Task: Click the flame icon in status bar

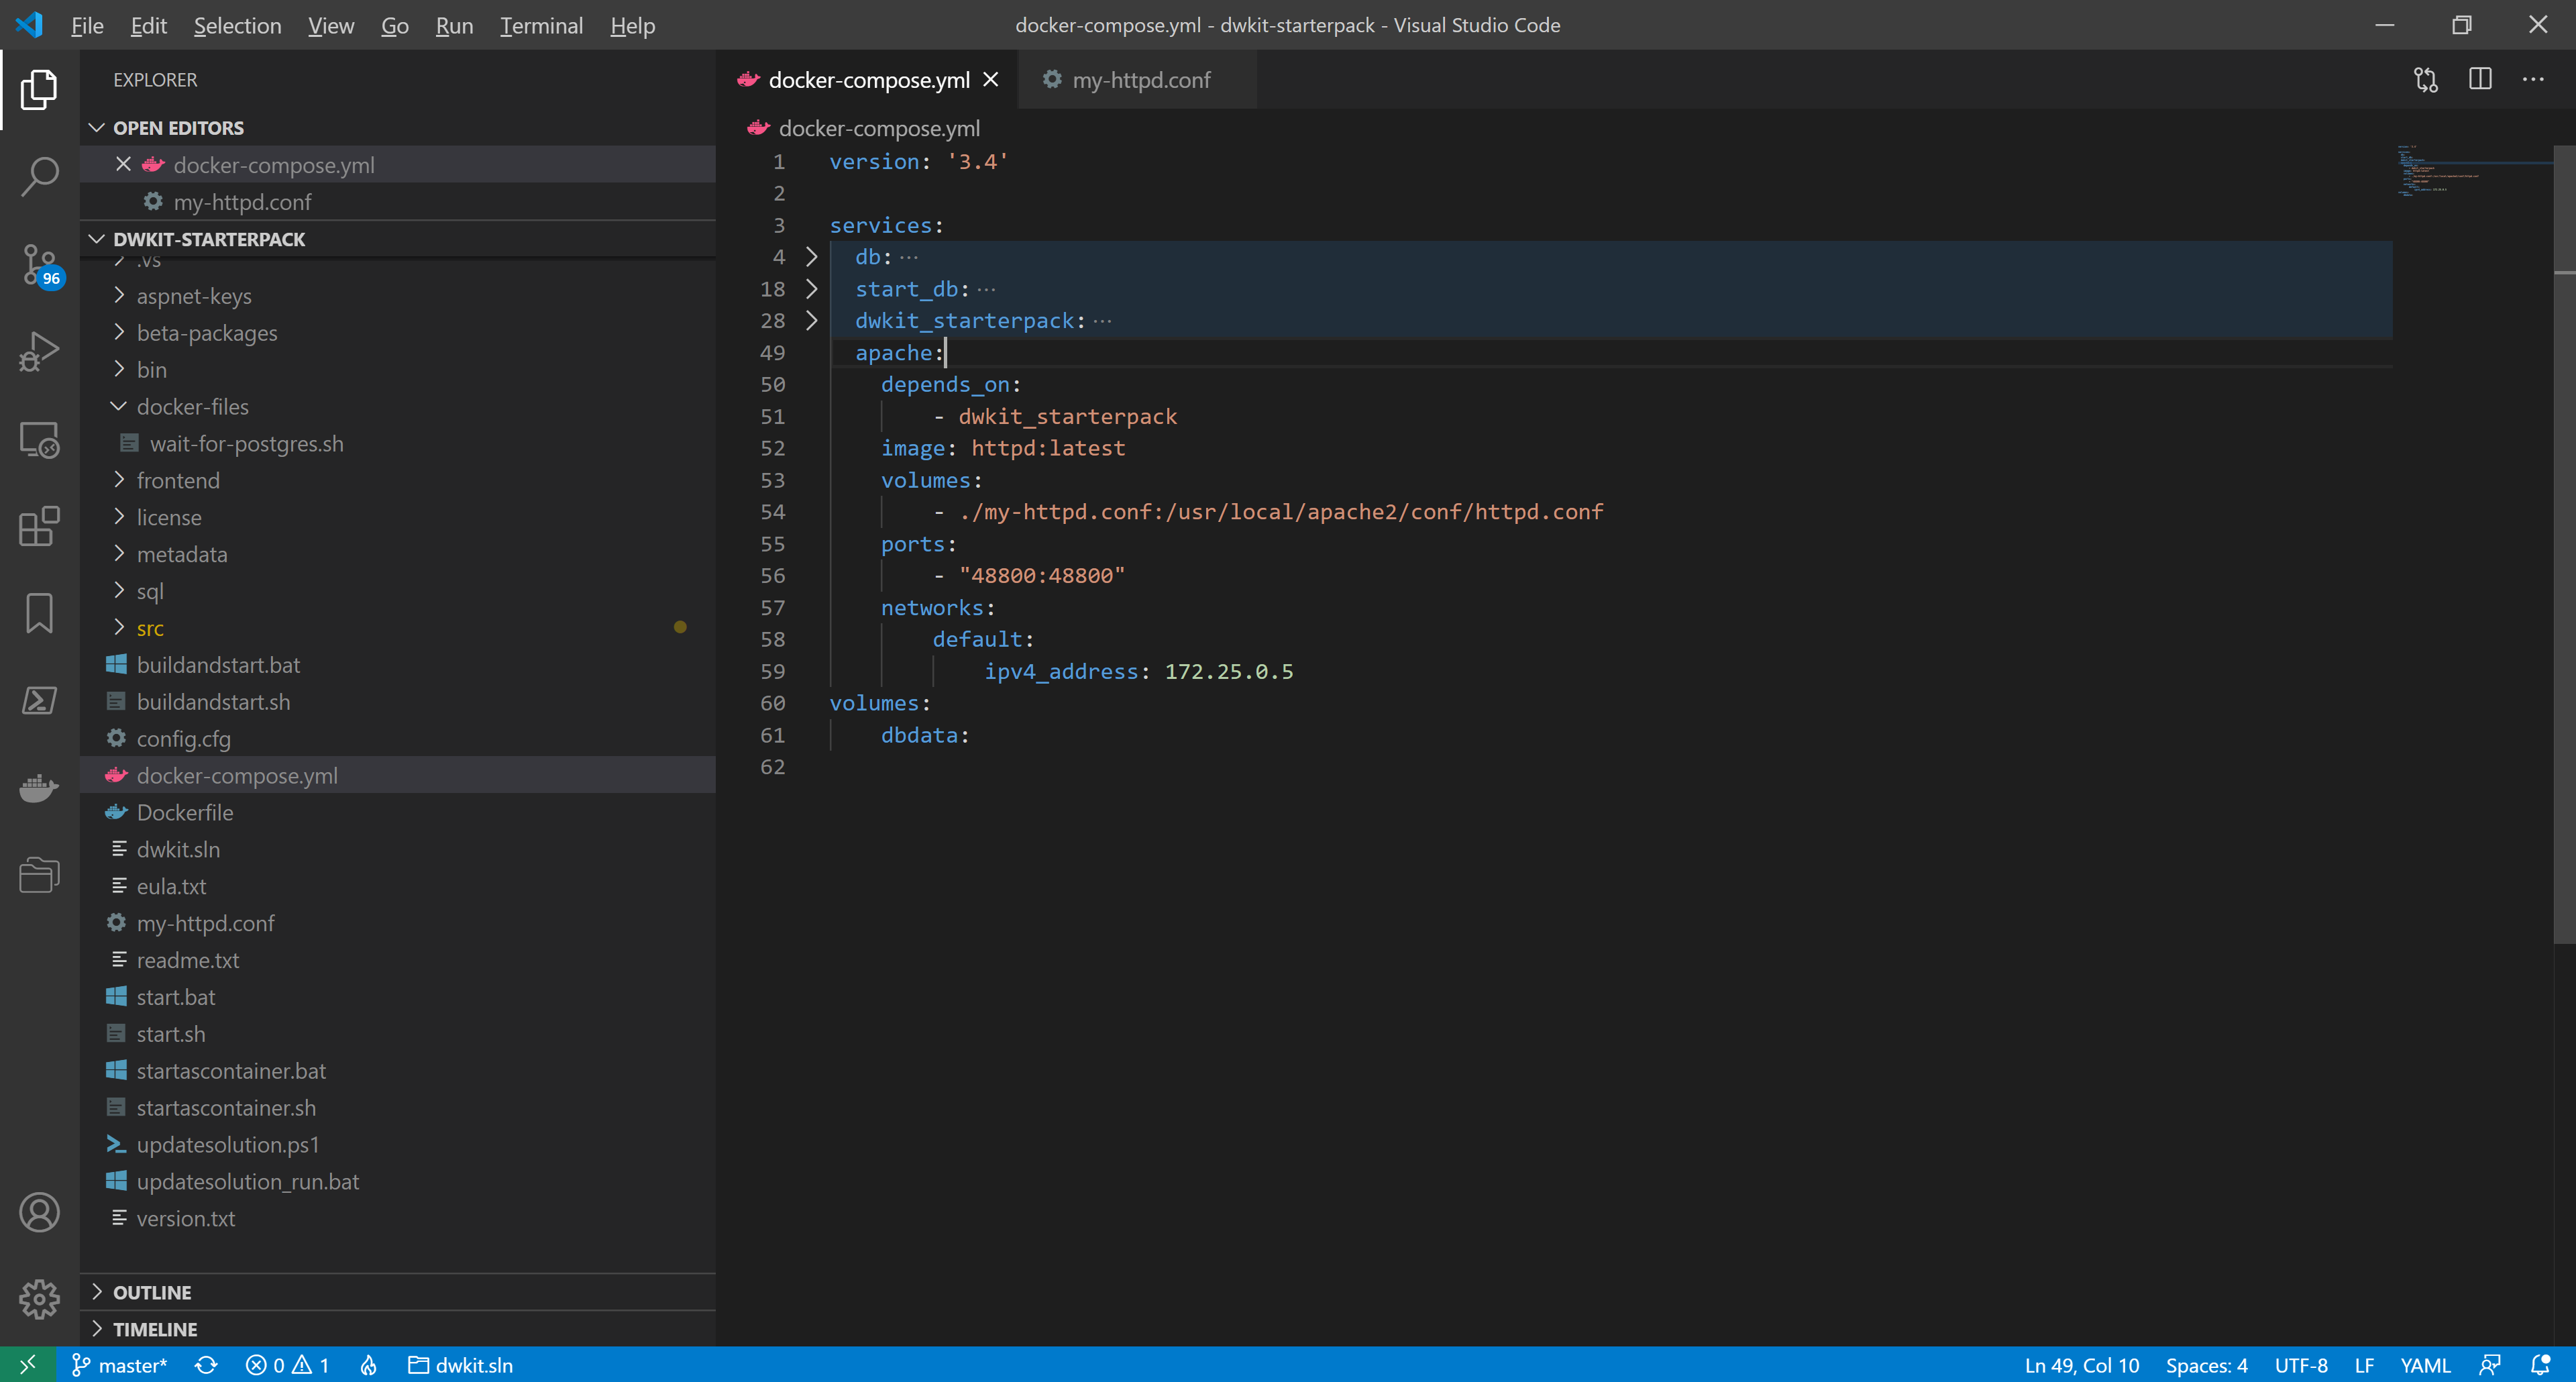Action: (369, 1365)
